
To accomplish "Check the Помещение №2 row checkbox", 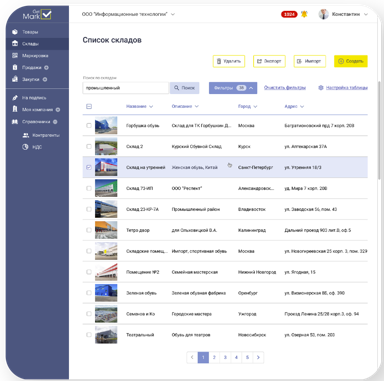I will coord(89,272).
